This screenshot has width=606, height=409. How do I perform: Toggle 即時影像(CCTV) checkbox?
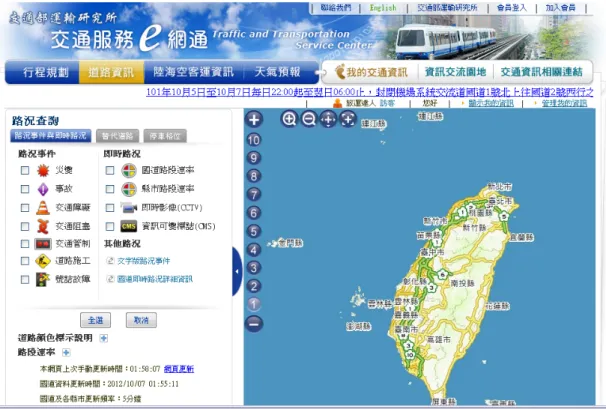110,208
